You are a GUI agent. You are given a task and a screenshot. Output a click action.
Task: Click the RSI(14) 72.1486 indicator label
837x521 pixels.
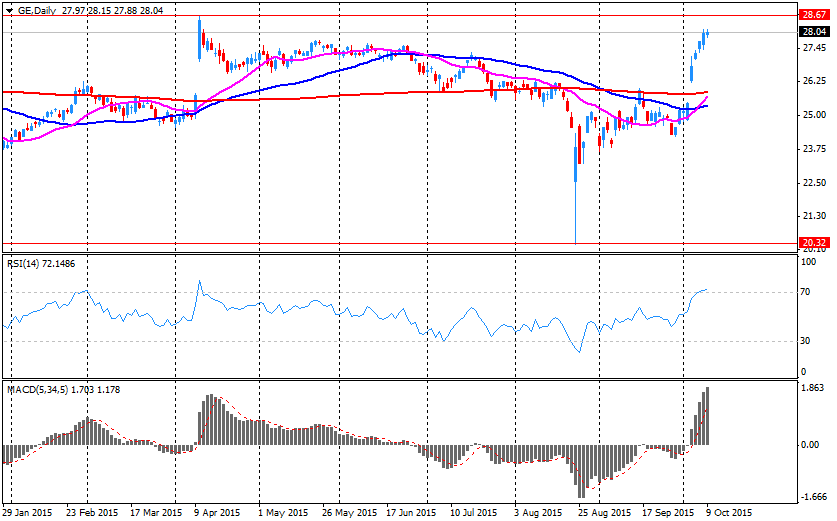click(41, 264)
